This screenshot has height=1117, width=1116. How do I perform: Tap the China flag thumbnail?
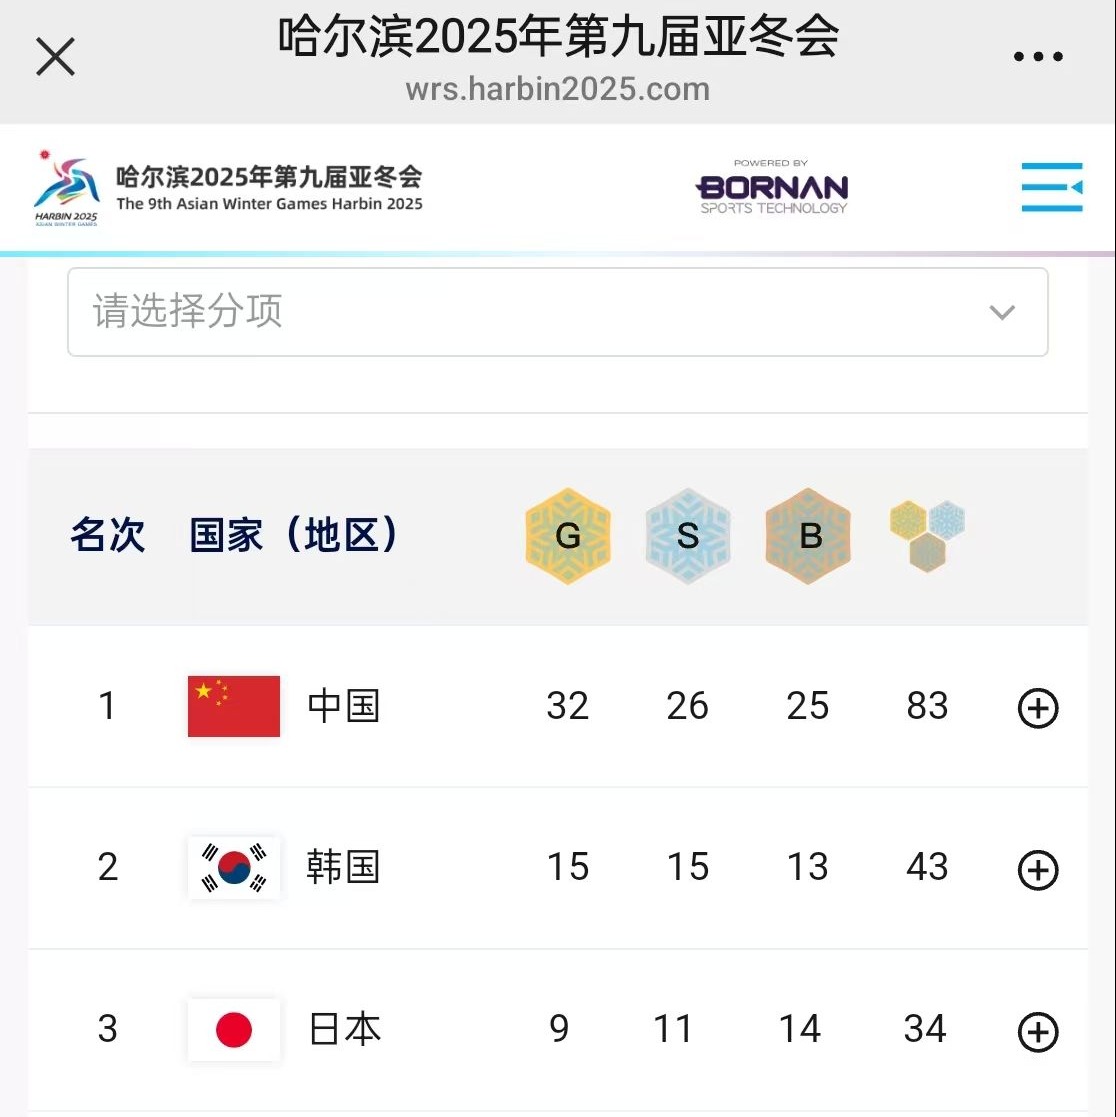click(234, 706)
